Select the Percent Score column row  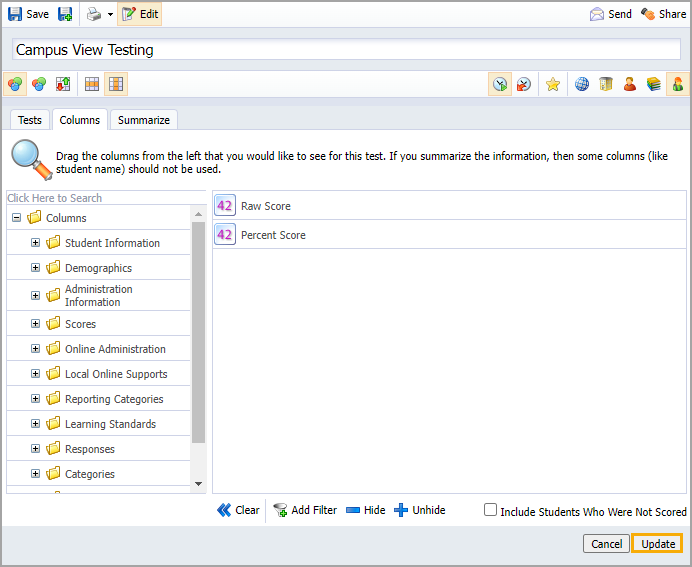point(449,235)
